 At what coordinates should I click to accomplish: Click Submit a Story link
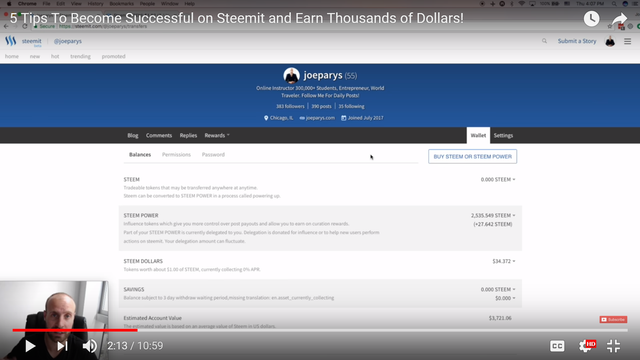[x=577, y=41]
